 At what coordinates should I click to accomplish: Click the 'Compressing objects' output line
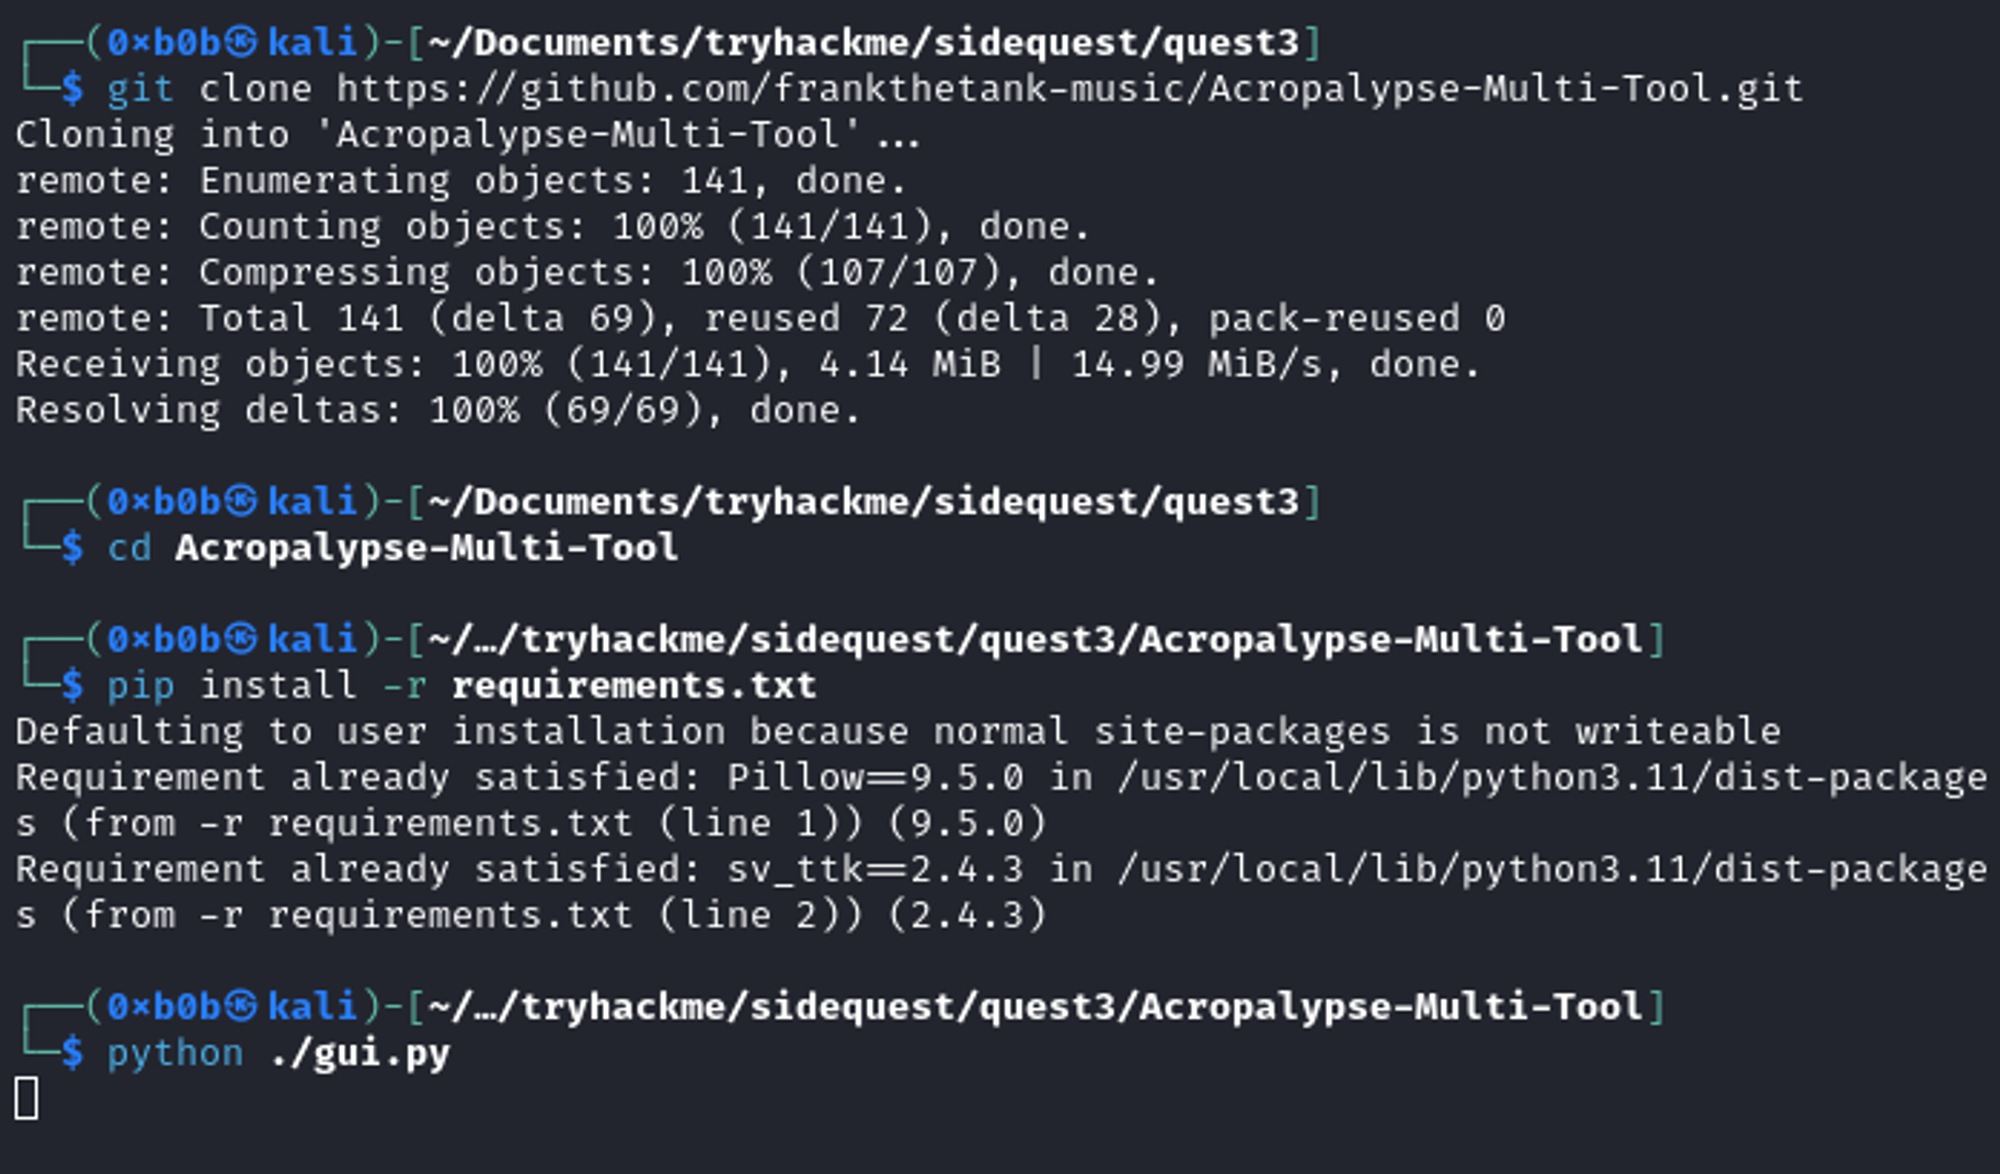click(586, 273)
